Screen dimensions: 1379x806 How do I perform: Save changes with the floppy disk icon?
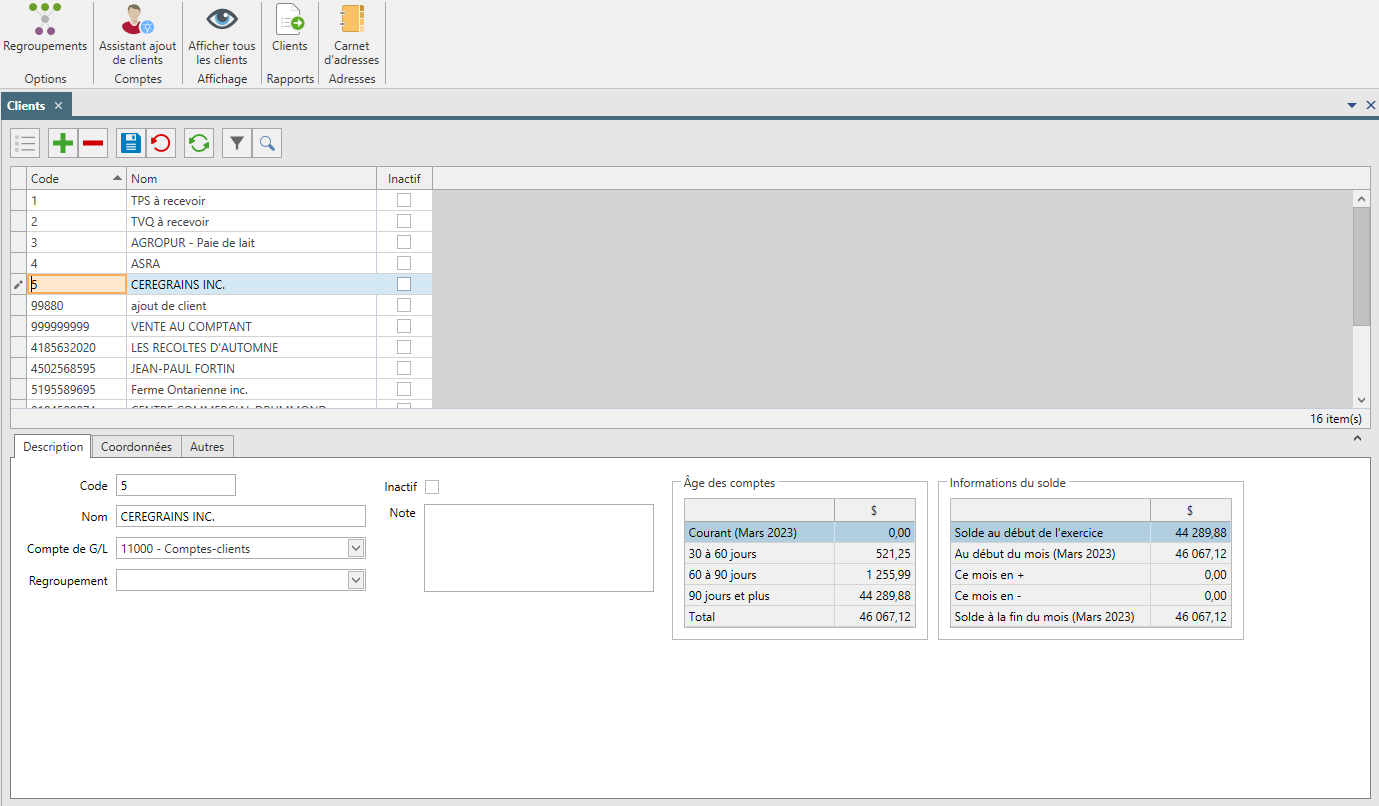click(x=131, y=144)
